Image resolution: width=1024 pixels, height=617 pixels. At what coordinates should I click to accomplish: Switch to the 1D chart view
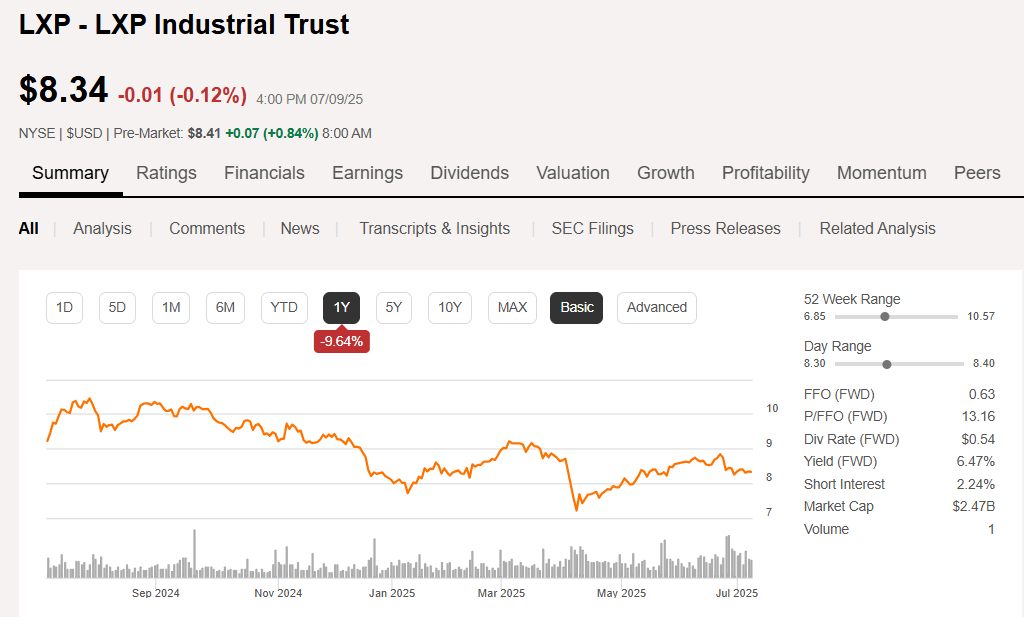point(64,308)
